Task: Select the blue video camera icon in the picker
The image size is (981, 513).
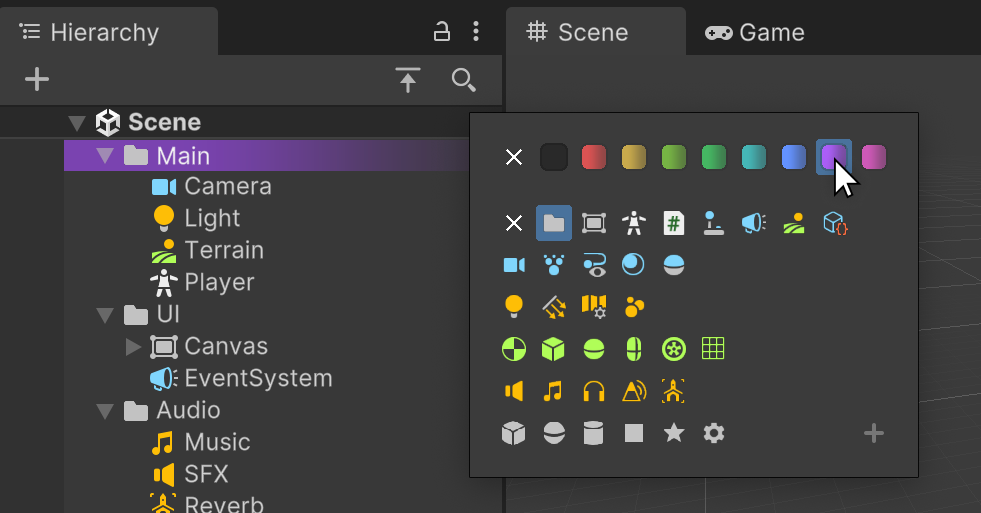Action: pyautogui.click(x=514, y=265)
